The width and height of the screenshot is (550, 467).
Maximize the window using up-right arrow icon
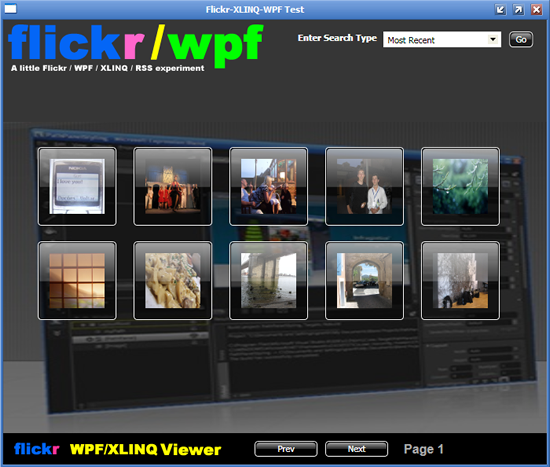518,9
